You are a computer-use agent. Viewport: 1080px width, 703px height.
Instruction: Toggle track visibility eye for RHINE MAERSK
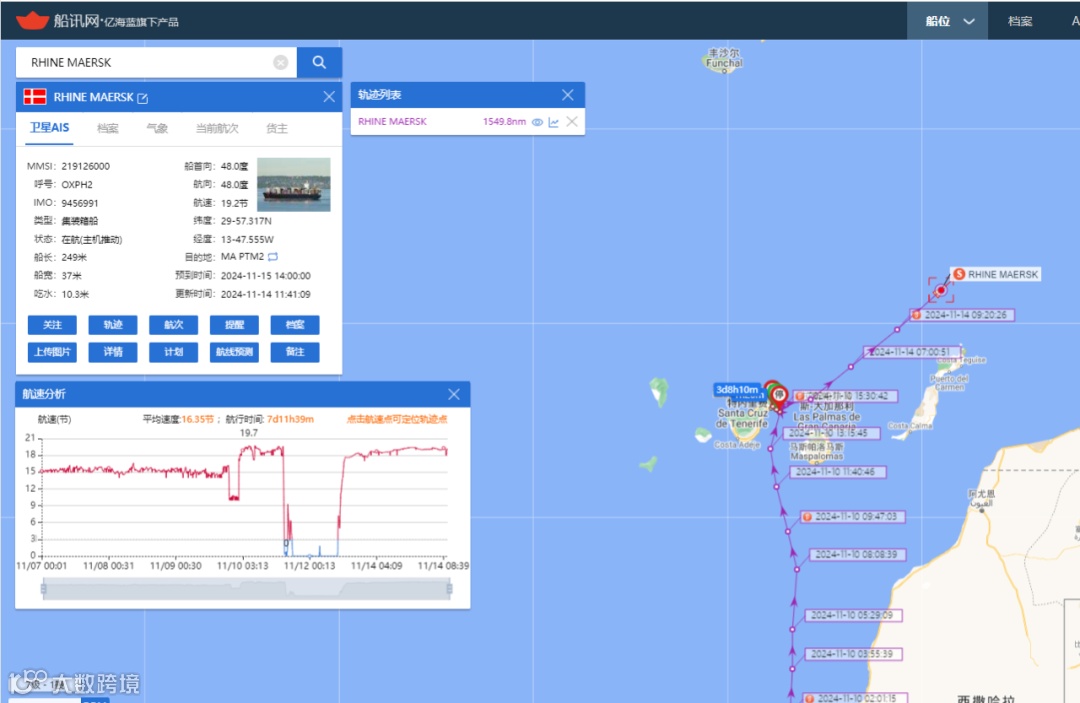click(537, 122)
